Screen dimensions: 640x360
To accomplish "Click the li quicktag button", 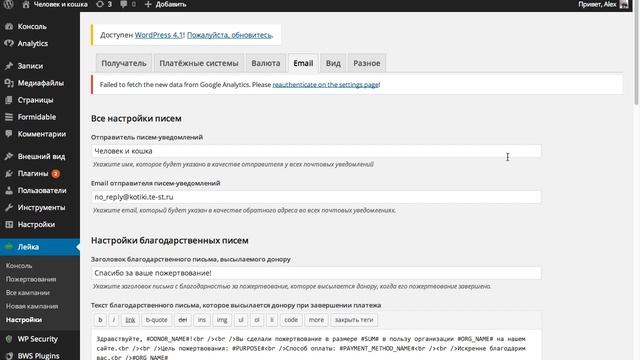I will (272, 320).
